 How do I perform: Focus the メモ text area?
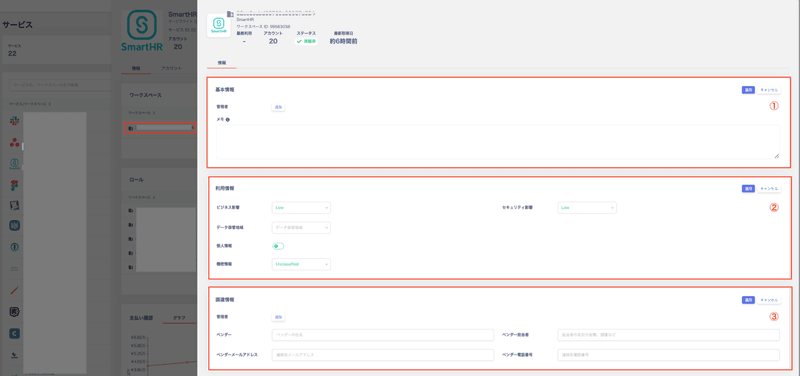point(497,142)
